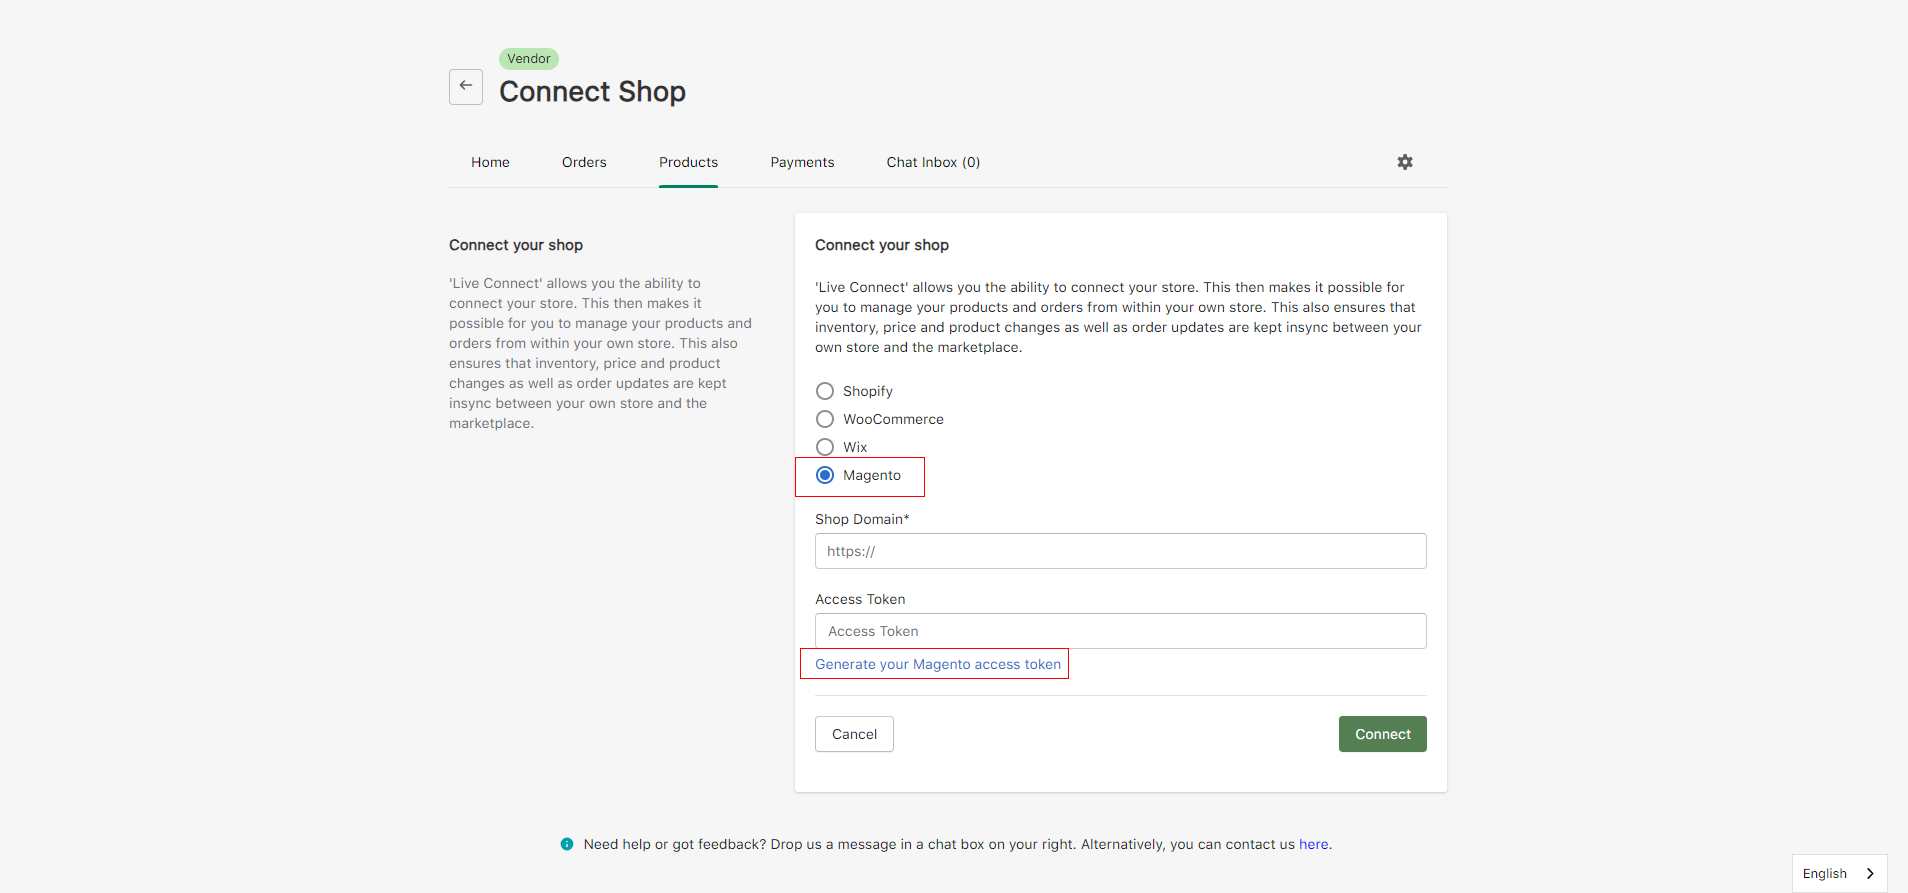Focus the Shop Domain input field
Image resolution: width=1908 pixels, height=893 pixels.
1121,551
